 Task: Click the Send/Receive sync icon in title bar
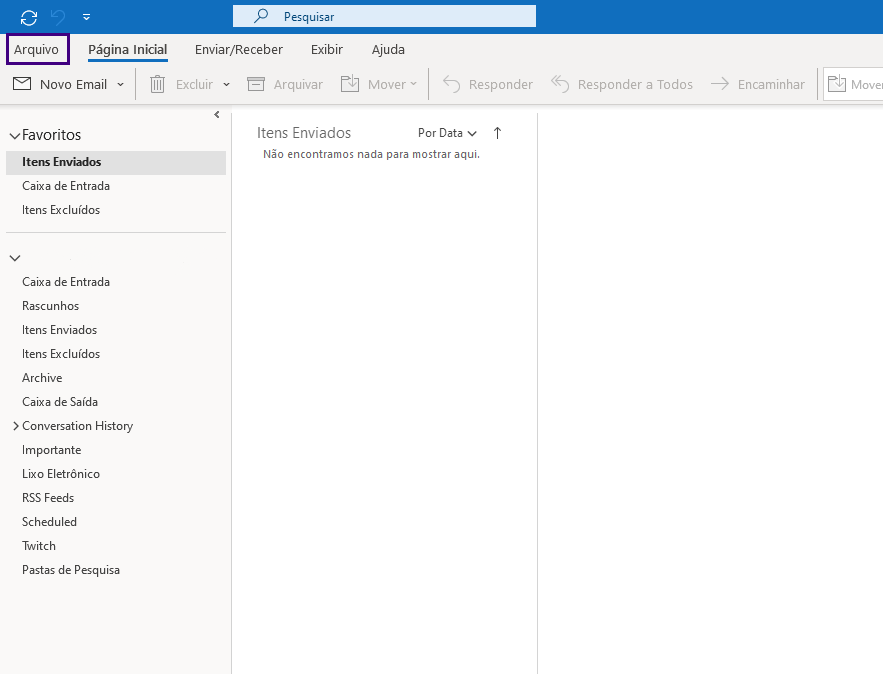click(29, 17)
